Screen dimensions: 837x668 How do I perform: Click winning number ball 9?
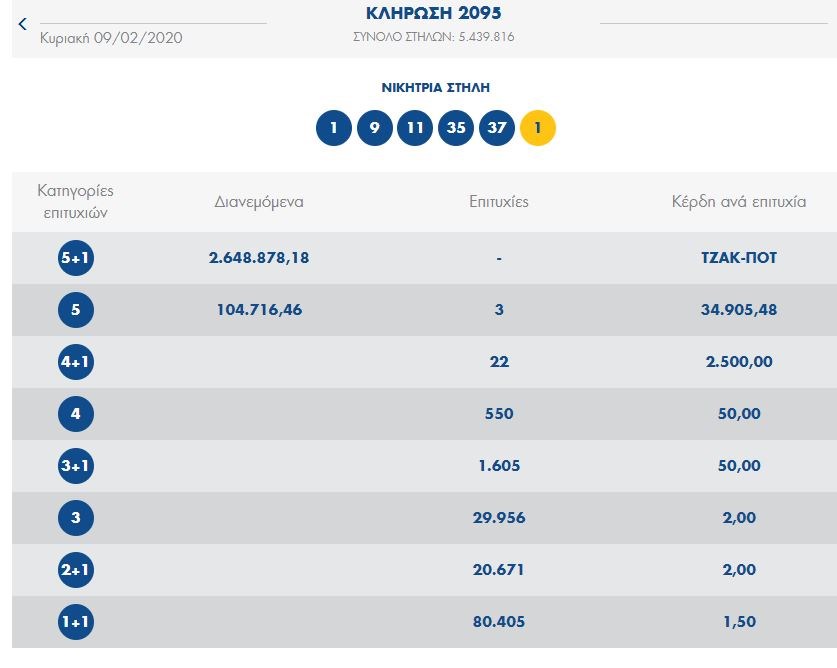[374, 128]
